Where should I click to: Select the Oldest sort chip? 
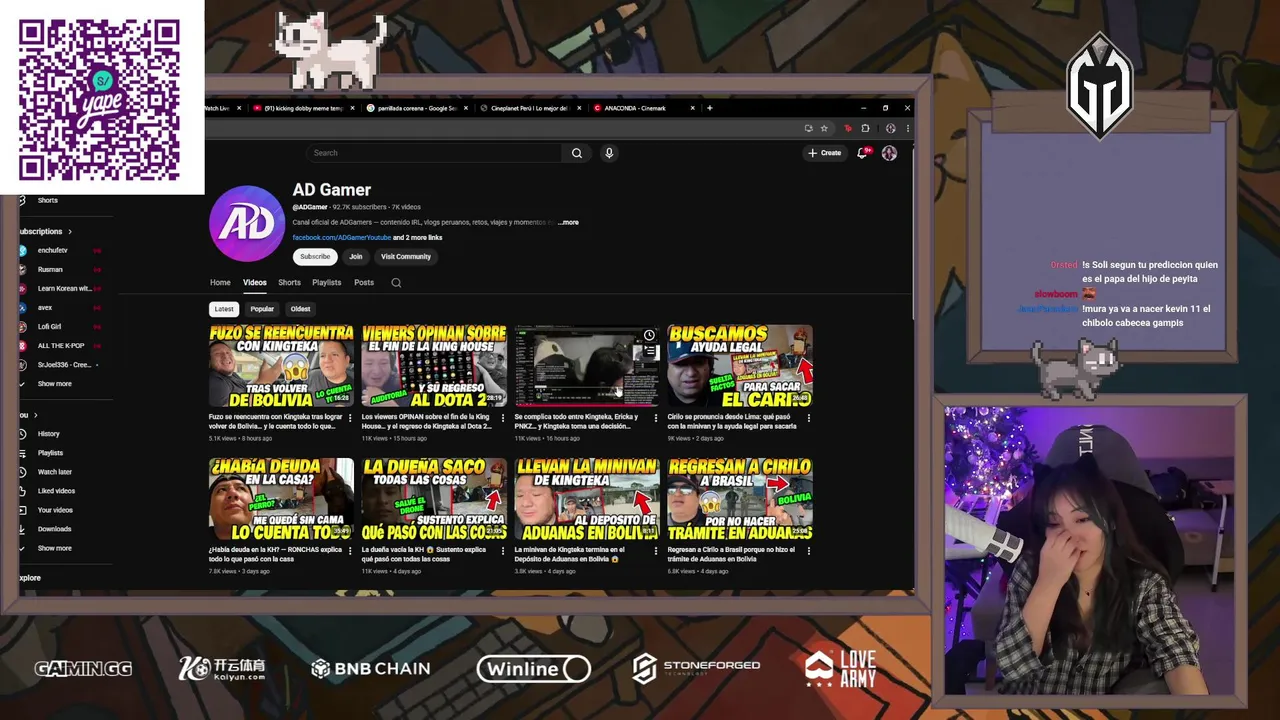click(x=300, y=309)
